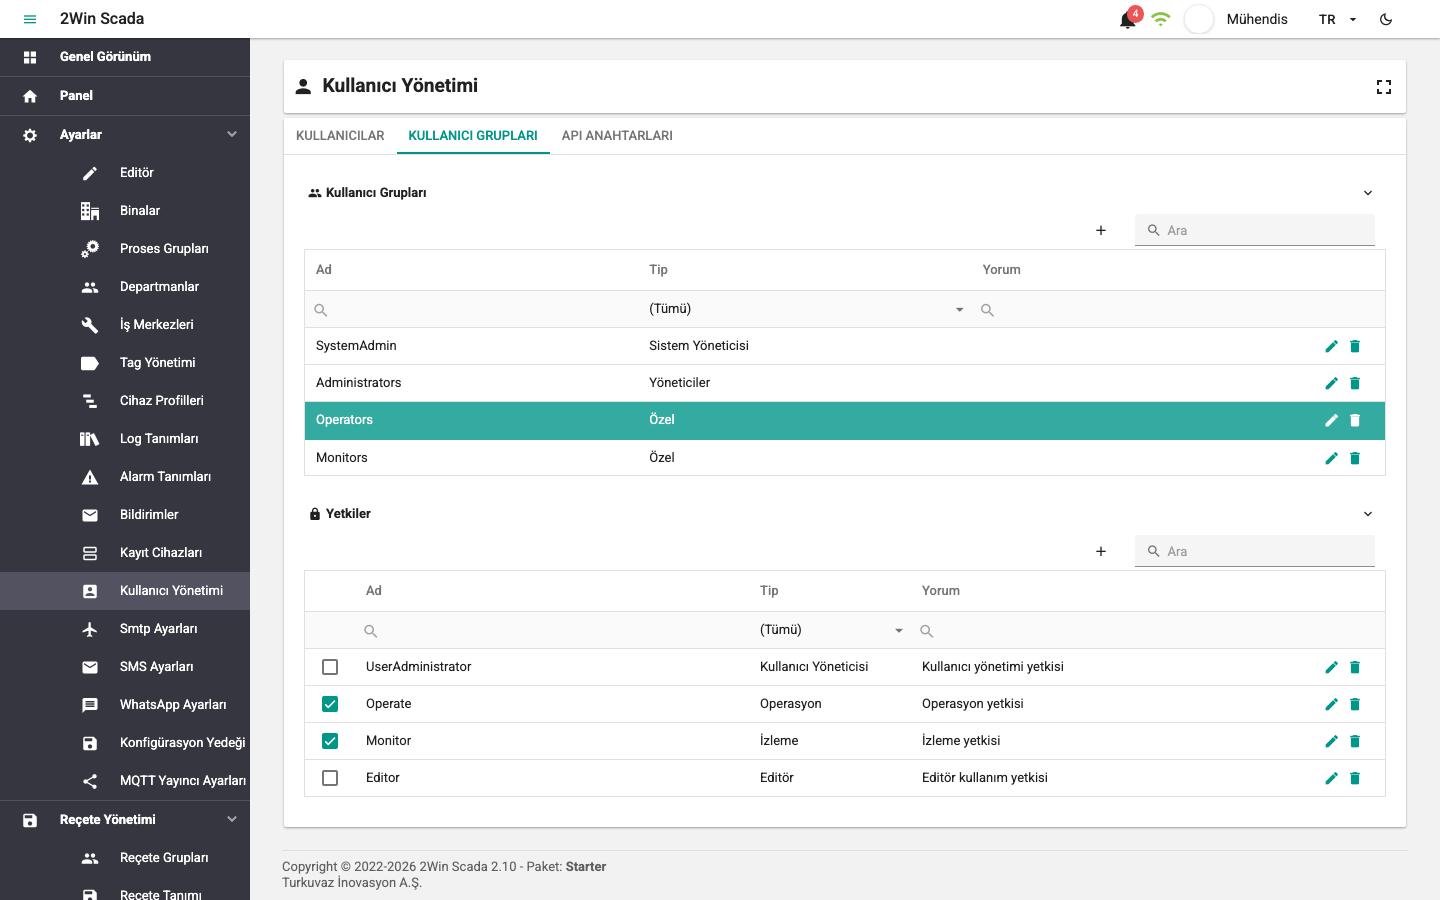This screenshot has height=900, width=1440.
Task: Edit the Monitor permission
Action: pyautogui.click(x=1331, y=741)
